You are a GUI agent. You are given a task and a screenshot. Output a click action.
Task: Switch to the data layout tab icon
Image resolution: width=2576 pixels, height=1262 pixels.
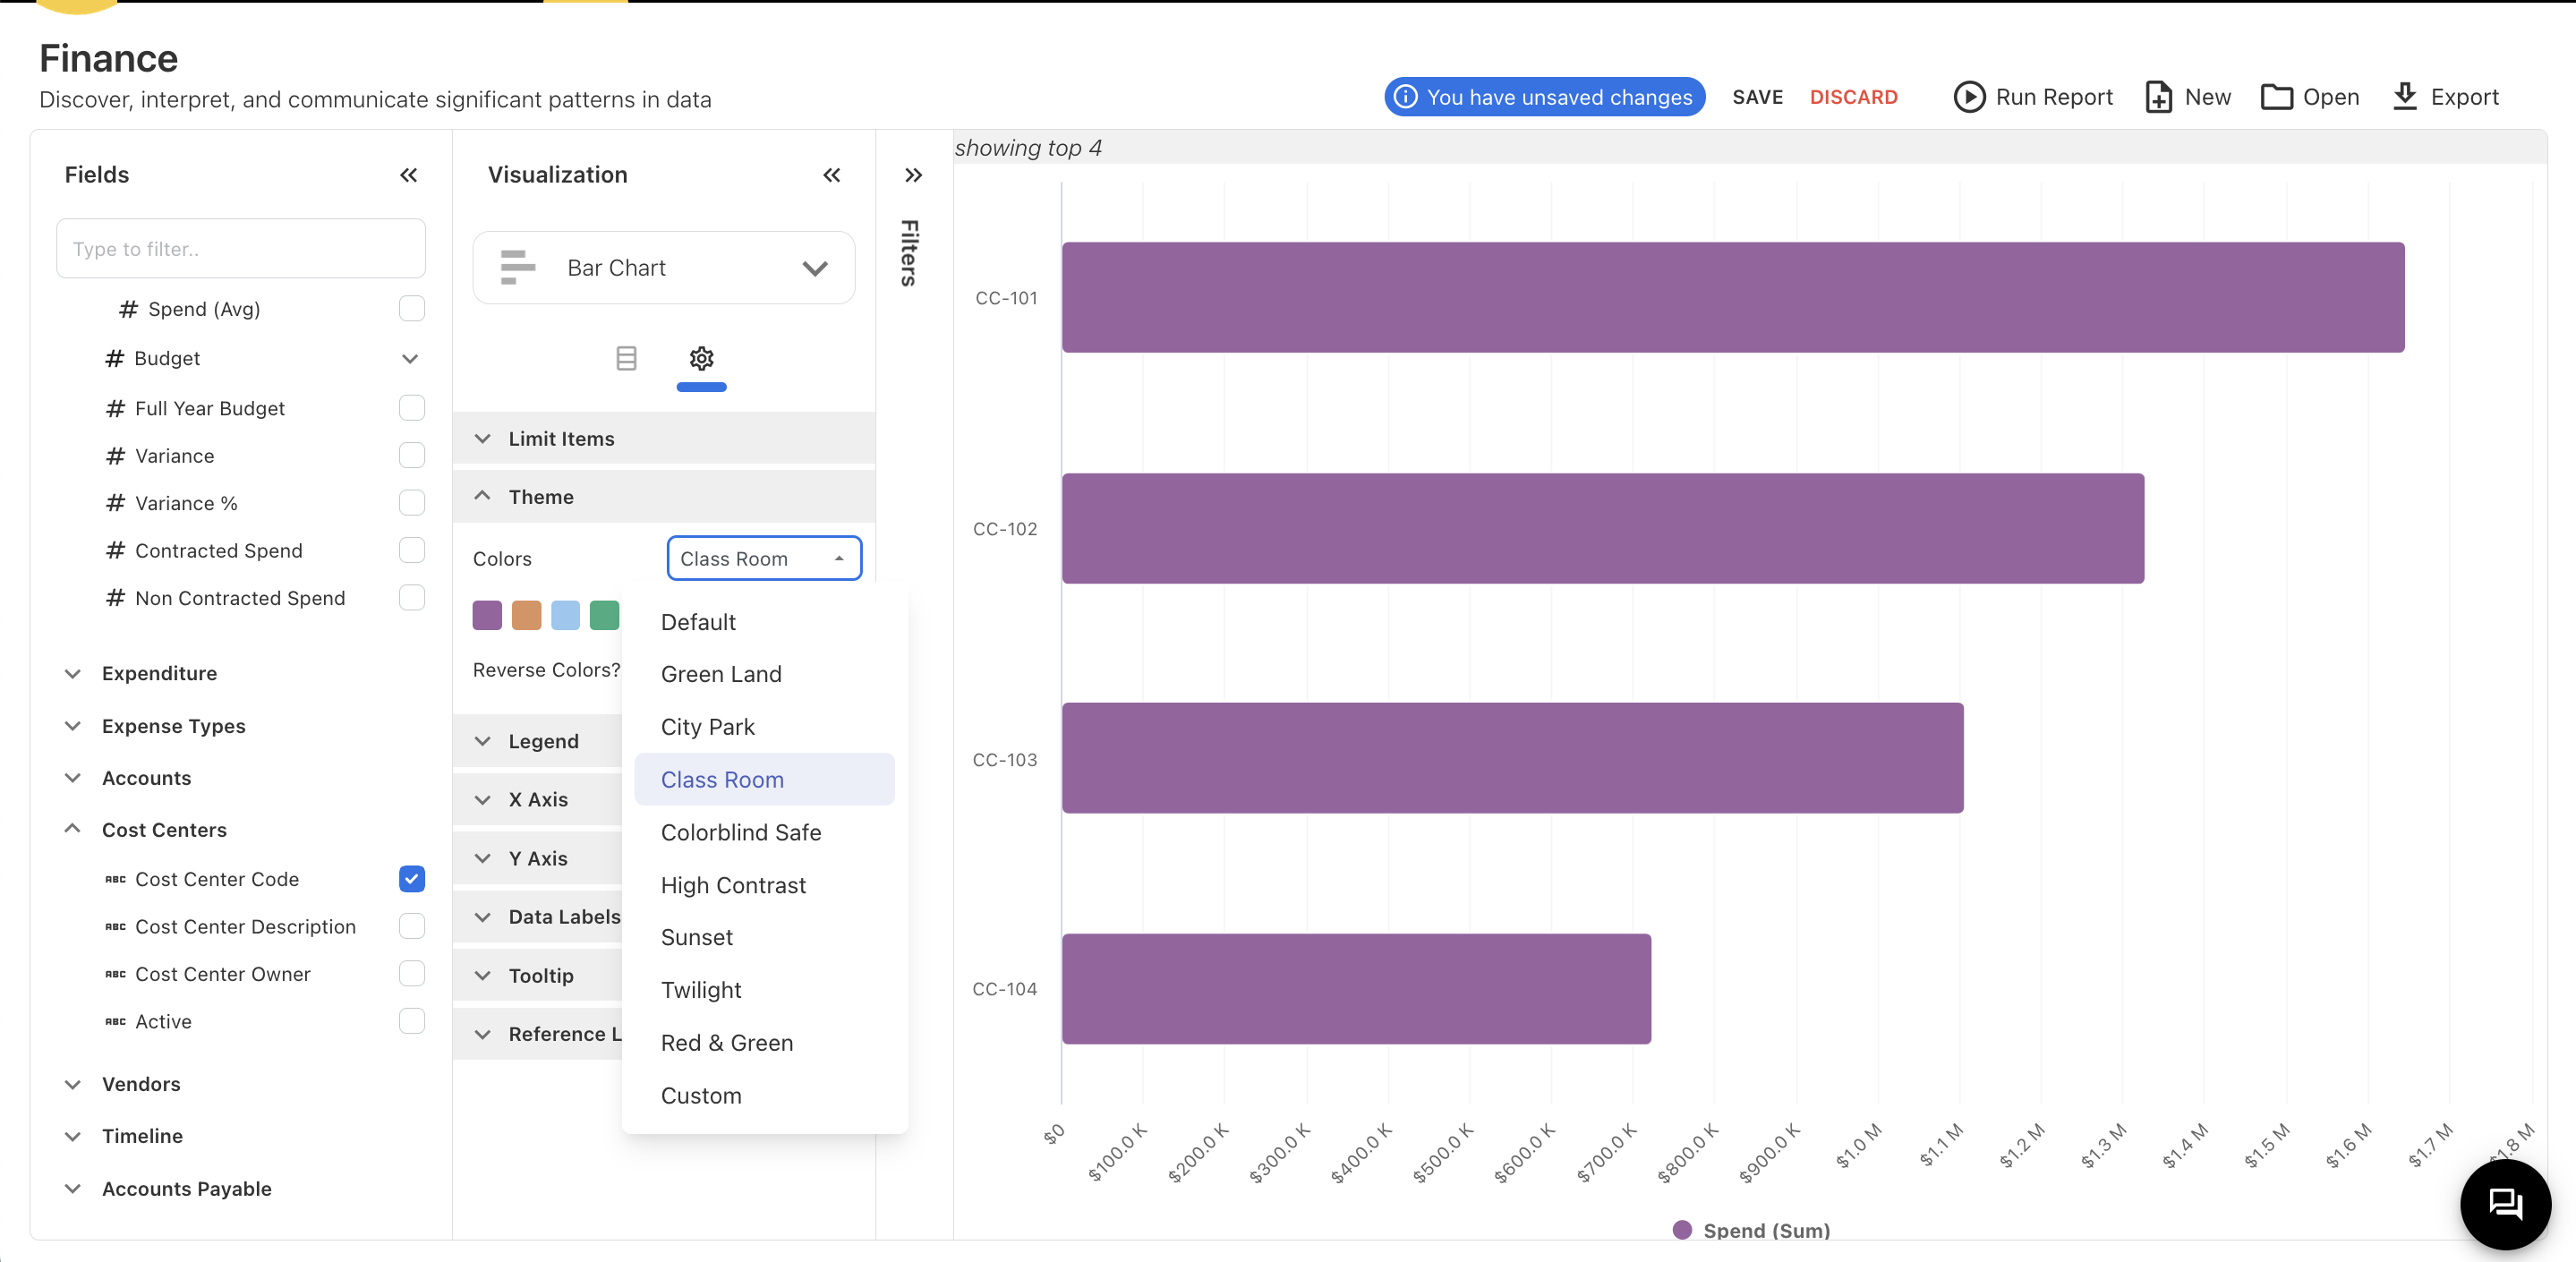tap(626, 358)
